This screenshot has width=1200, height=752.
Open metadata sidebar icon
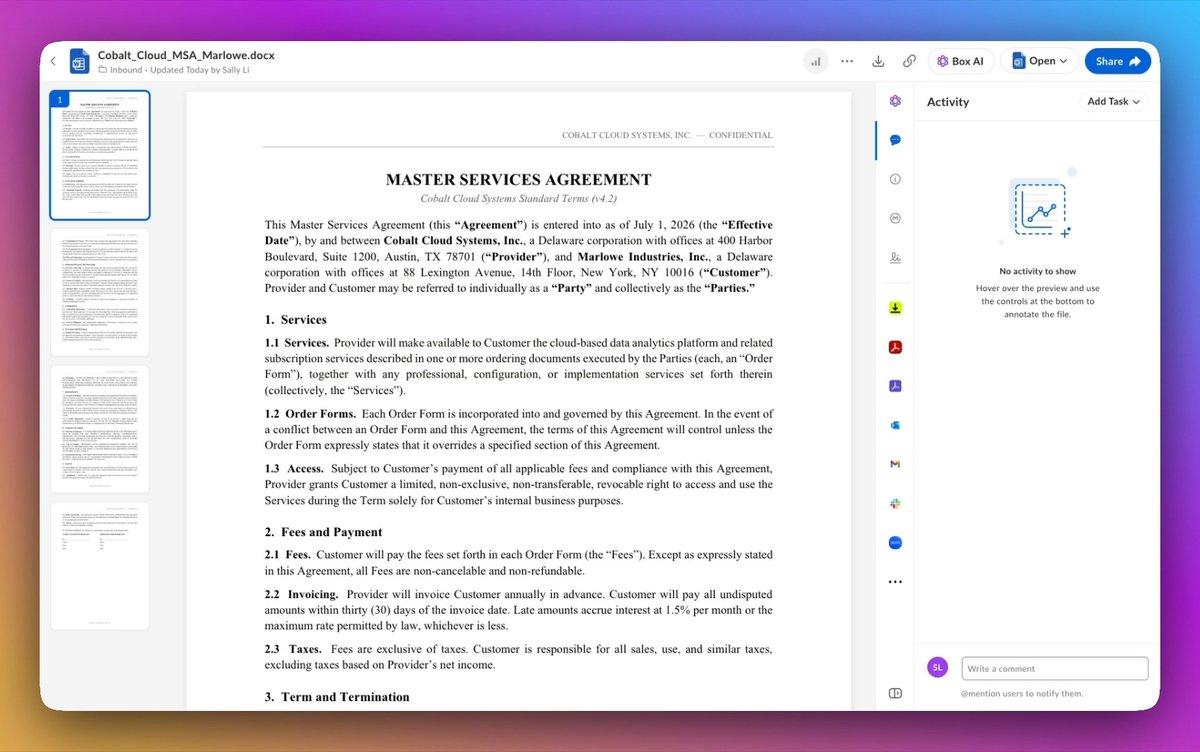[x=895, y=218]
